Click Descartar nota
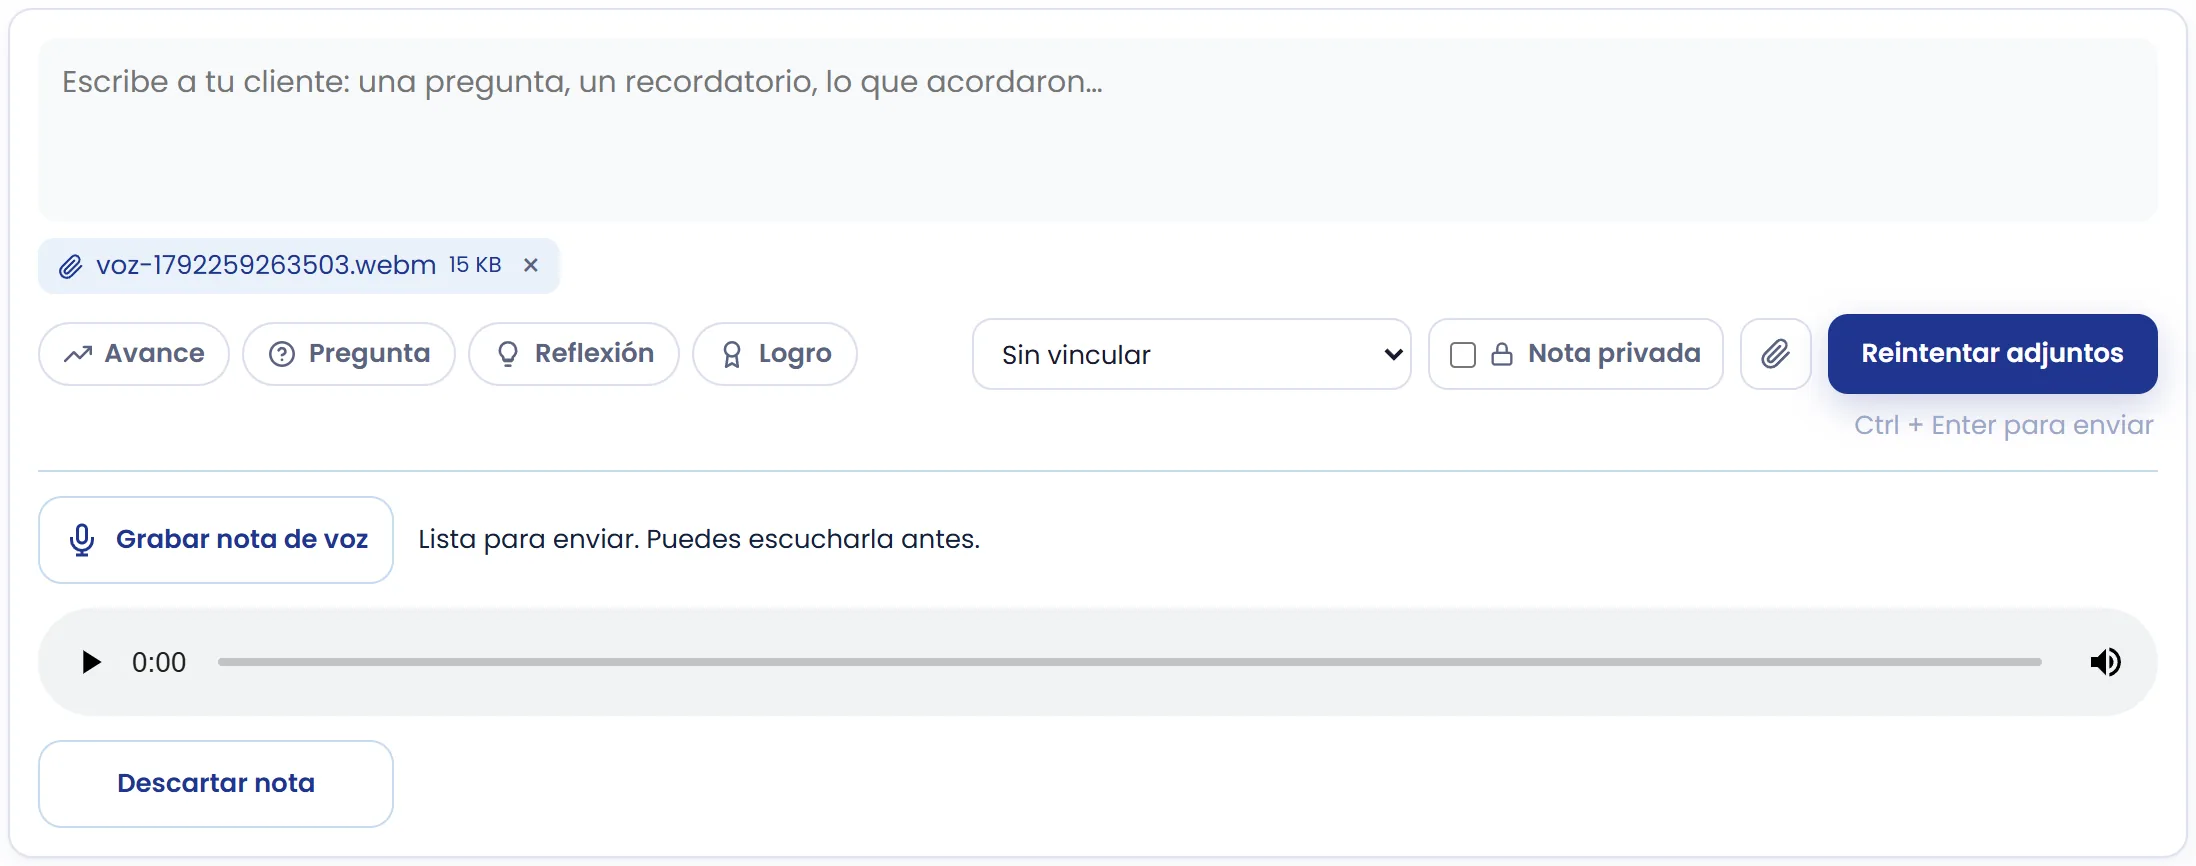 (x=216, y=784)
